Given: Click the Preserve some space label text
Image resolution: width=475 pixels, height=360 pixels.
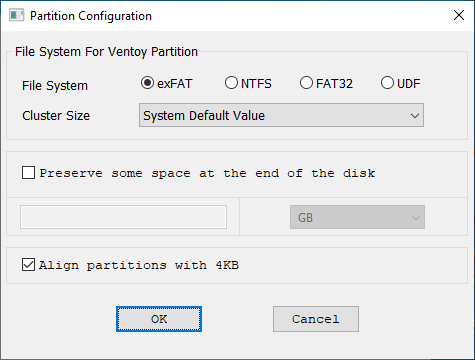Looking at the screenshot, I should pyautogui.click(x=207, y=173).
